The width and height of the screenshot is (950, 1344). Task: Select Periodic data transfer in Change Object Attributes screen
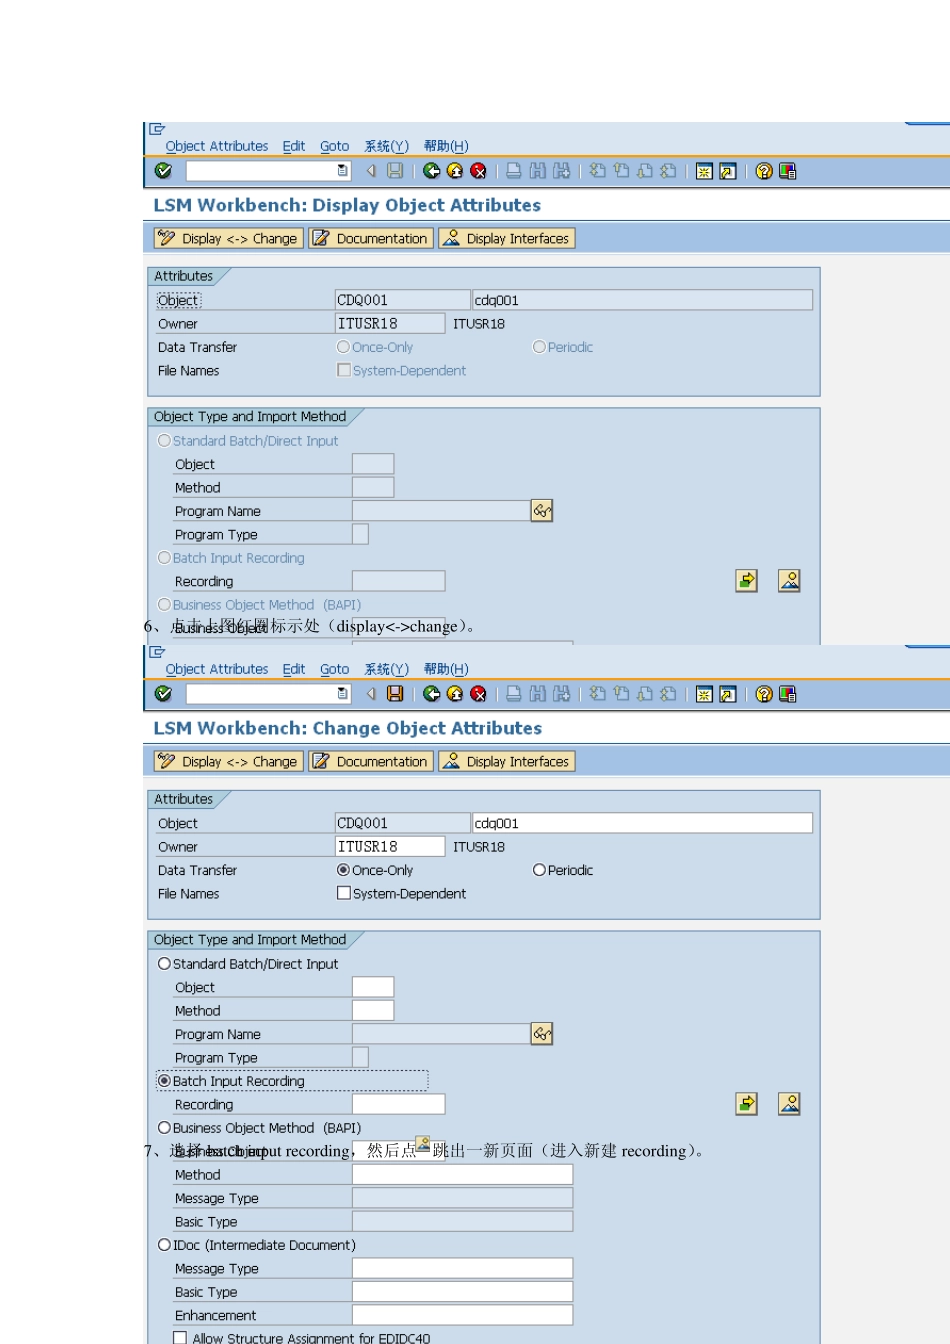tap(539, 870)
